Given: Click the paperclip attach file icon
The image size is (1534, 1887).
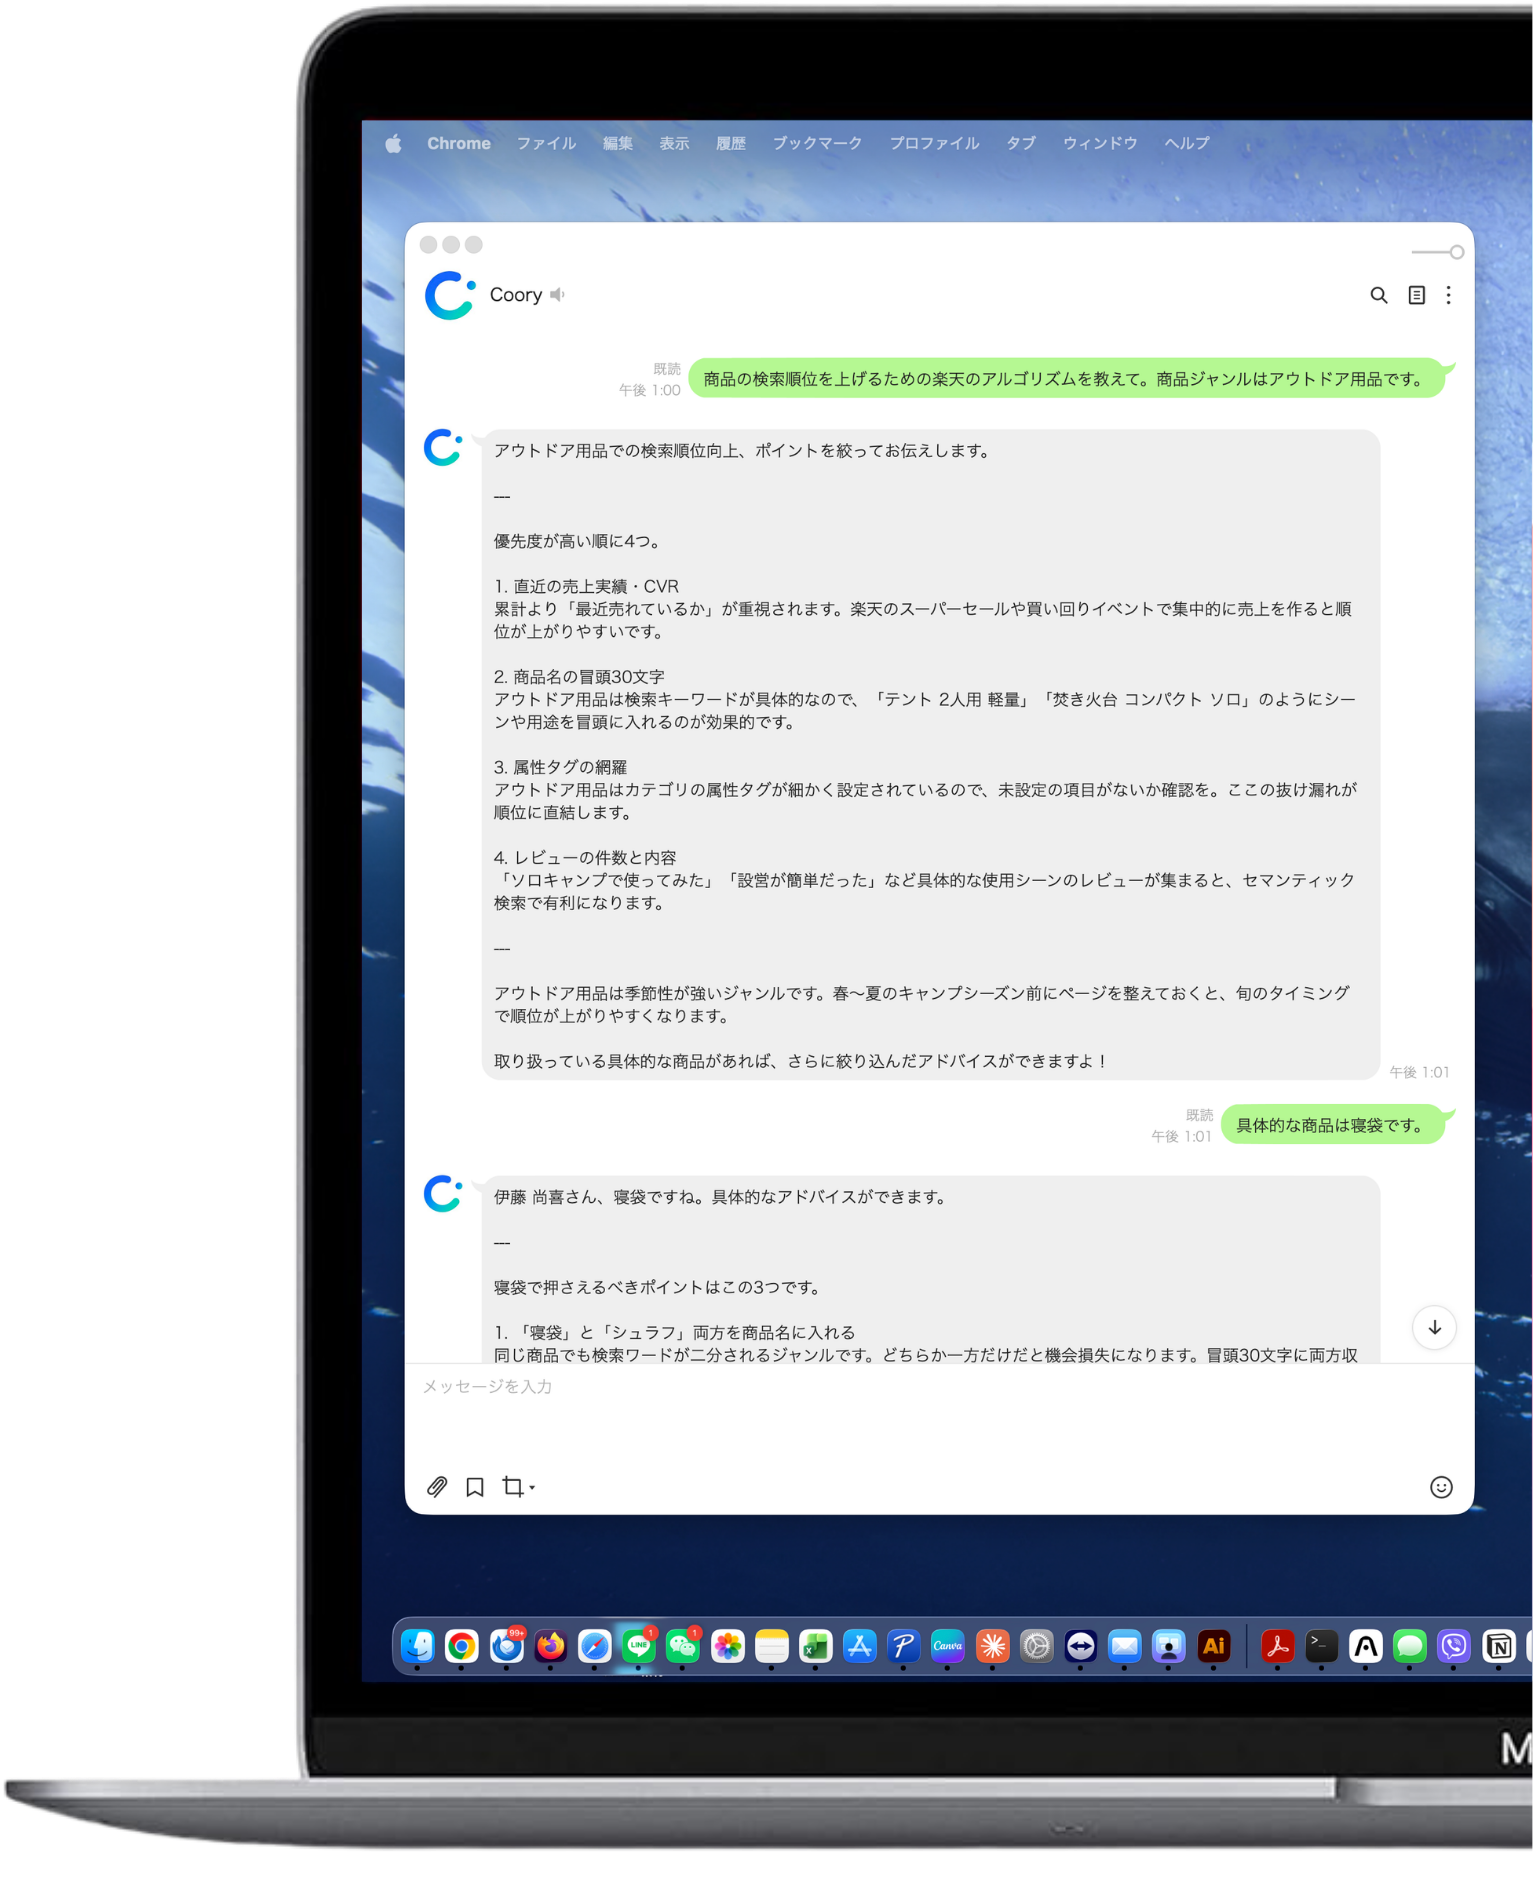Looking at the screenshot, I should click(437, 1487).
